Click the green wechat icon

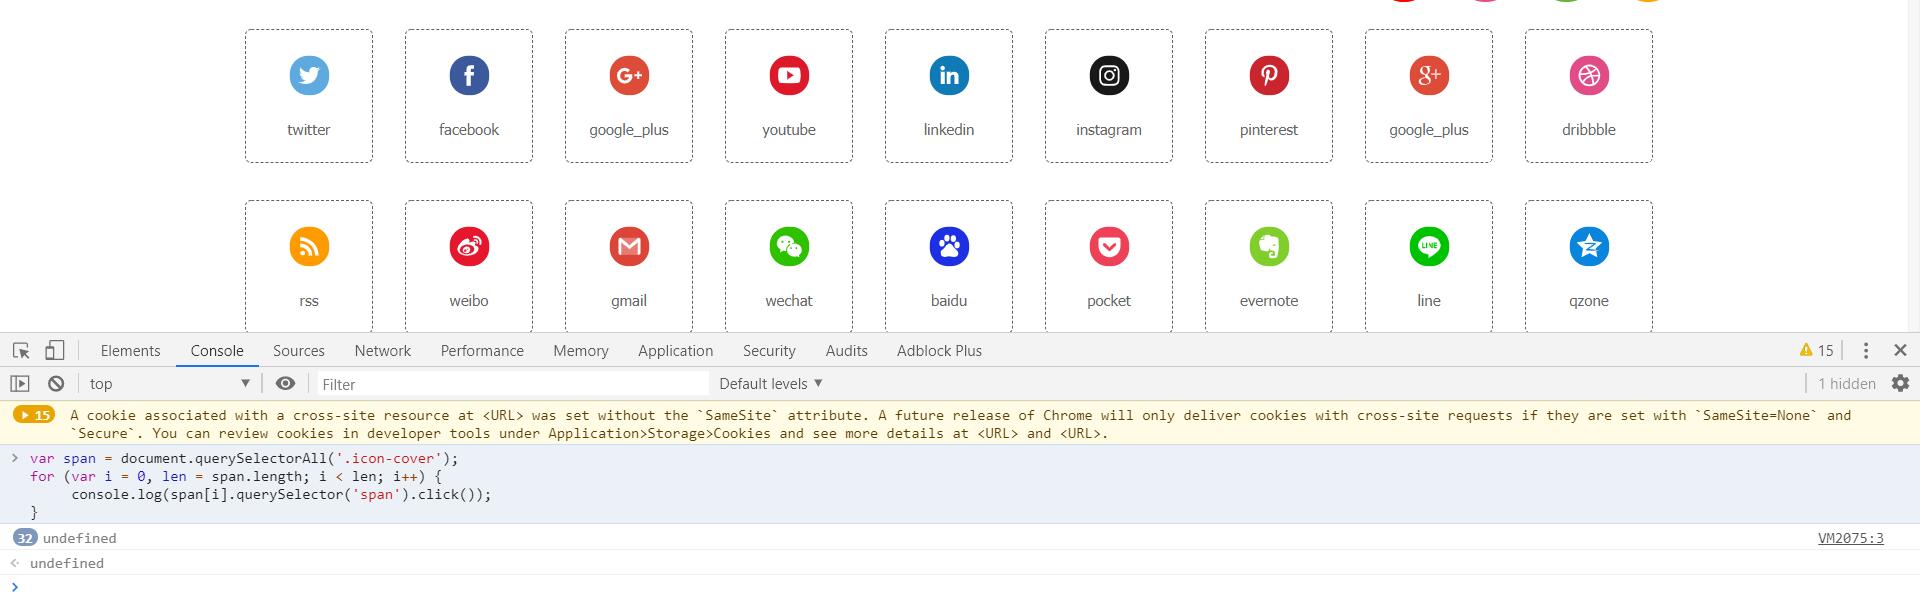coord(789,246)
